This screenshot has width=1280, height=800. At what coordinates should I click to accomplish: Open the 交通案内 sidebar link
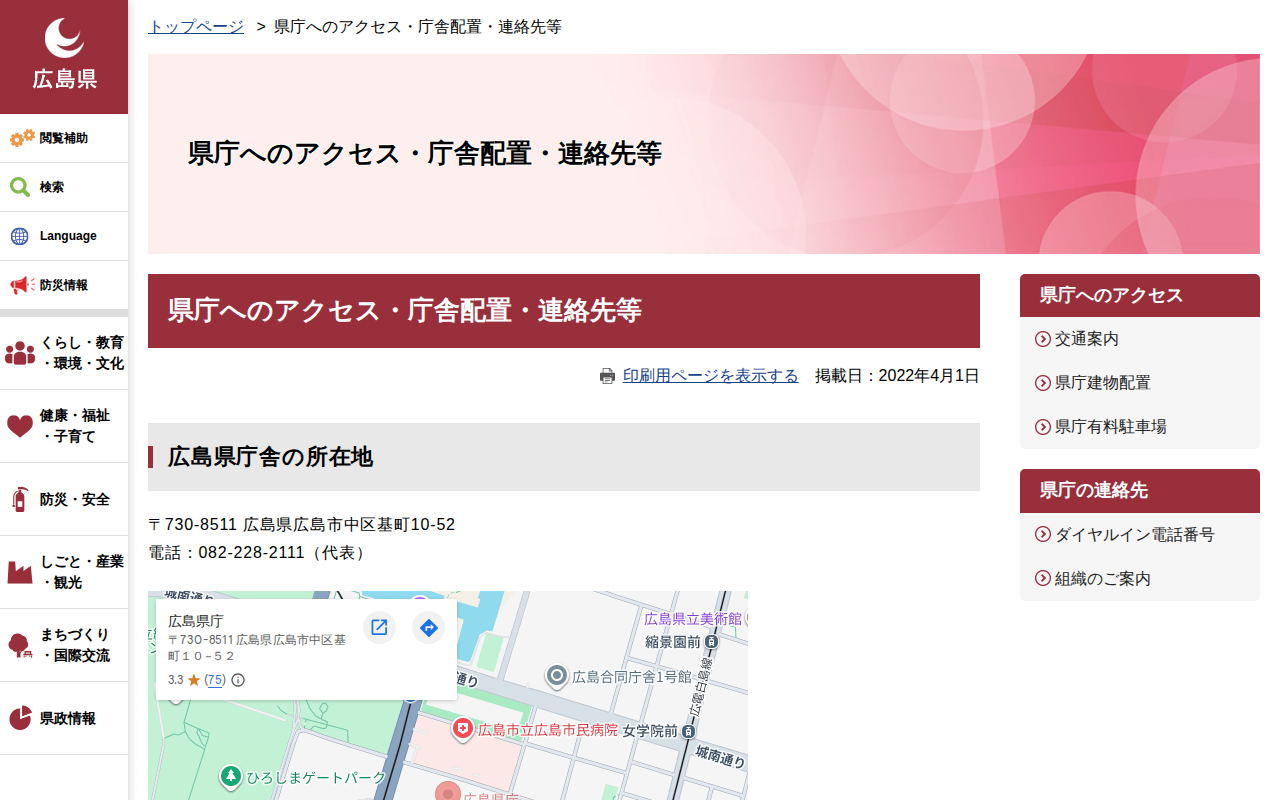(x=1087, y=339)
